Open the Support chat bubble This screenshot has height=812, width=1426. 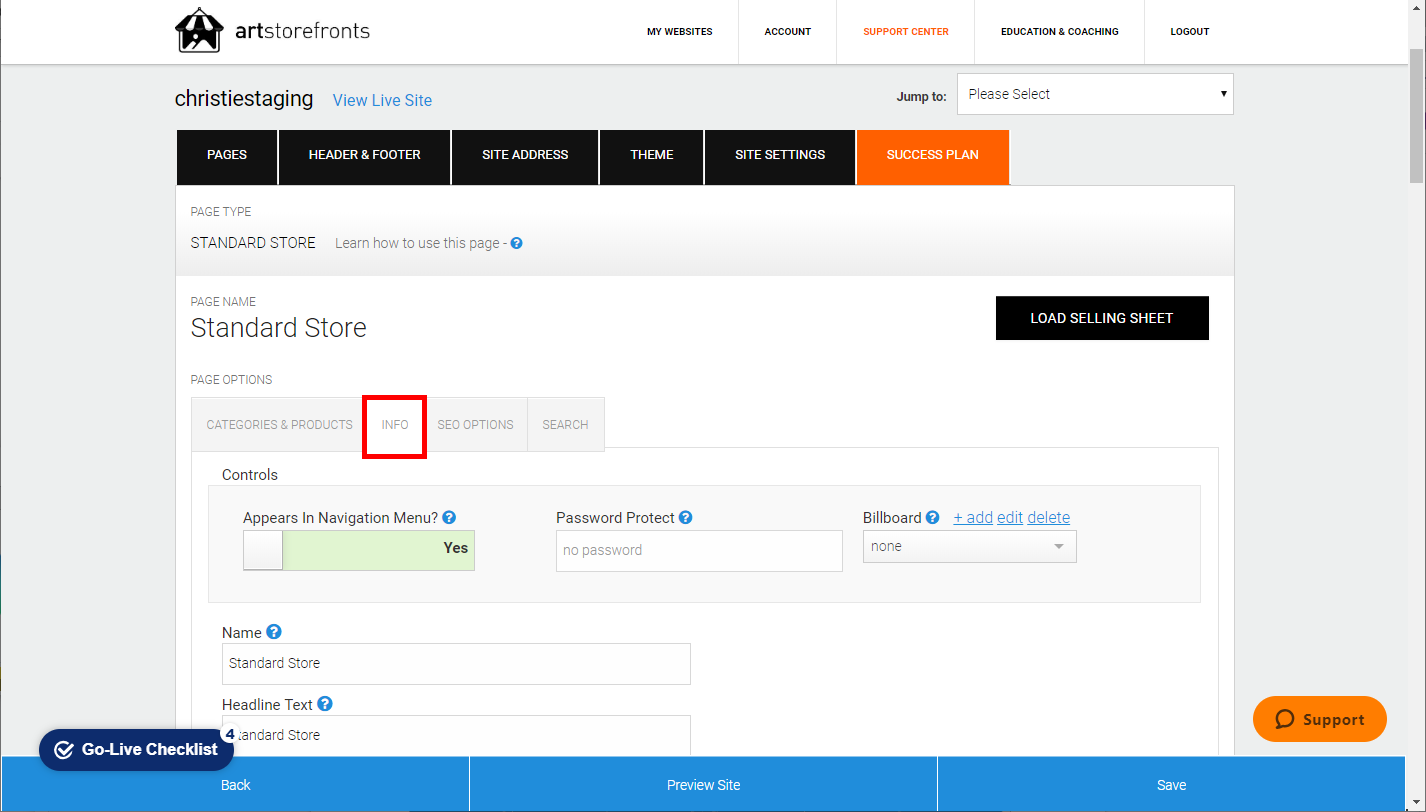1319,719
